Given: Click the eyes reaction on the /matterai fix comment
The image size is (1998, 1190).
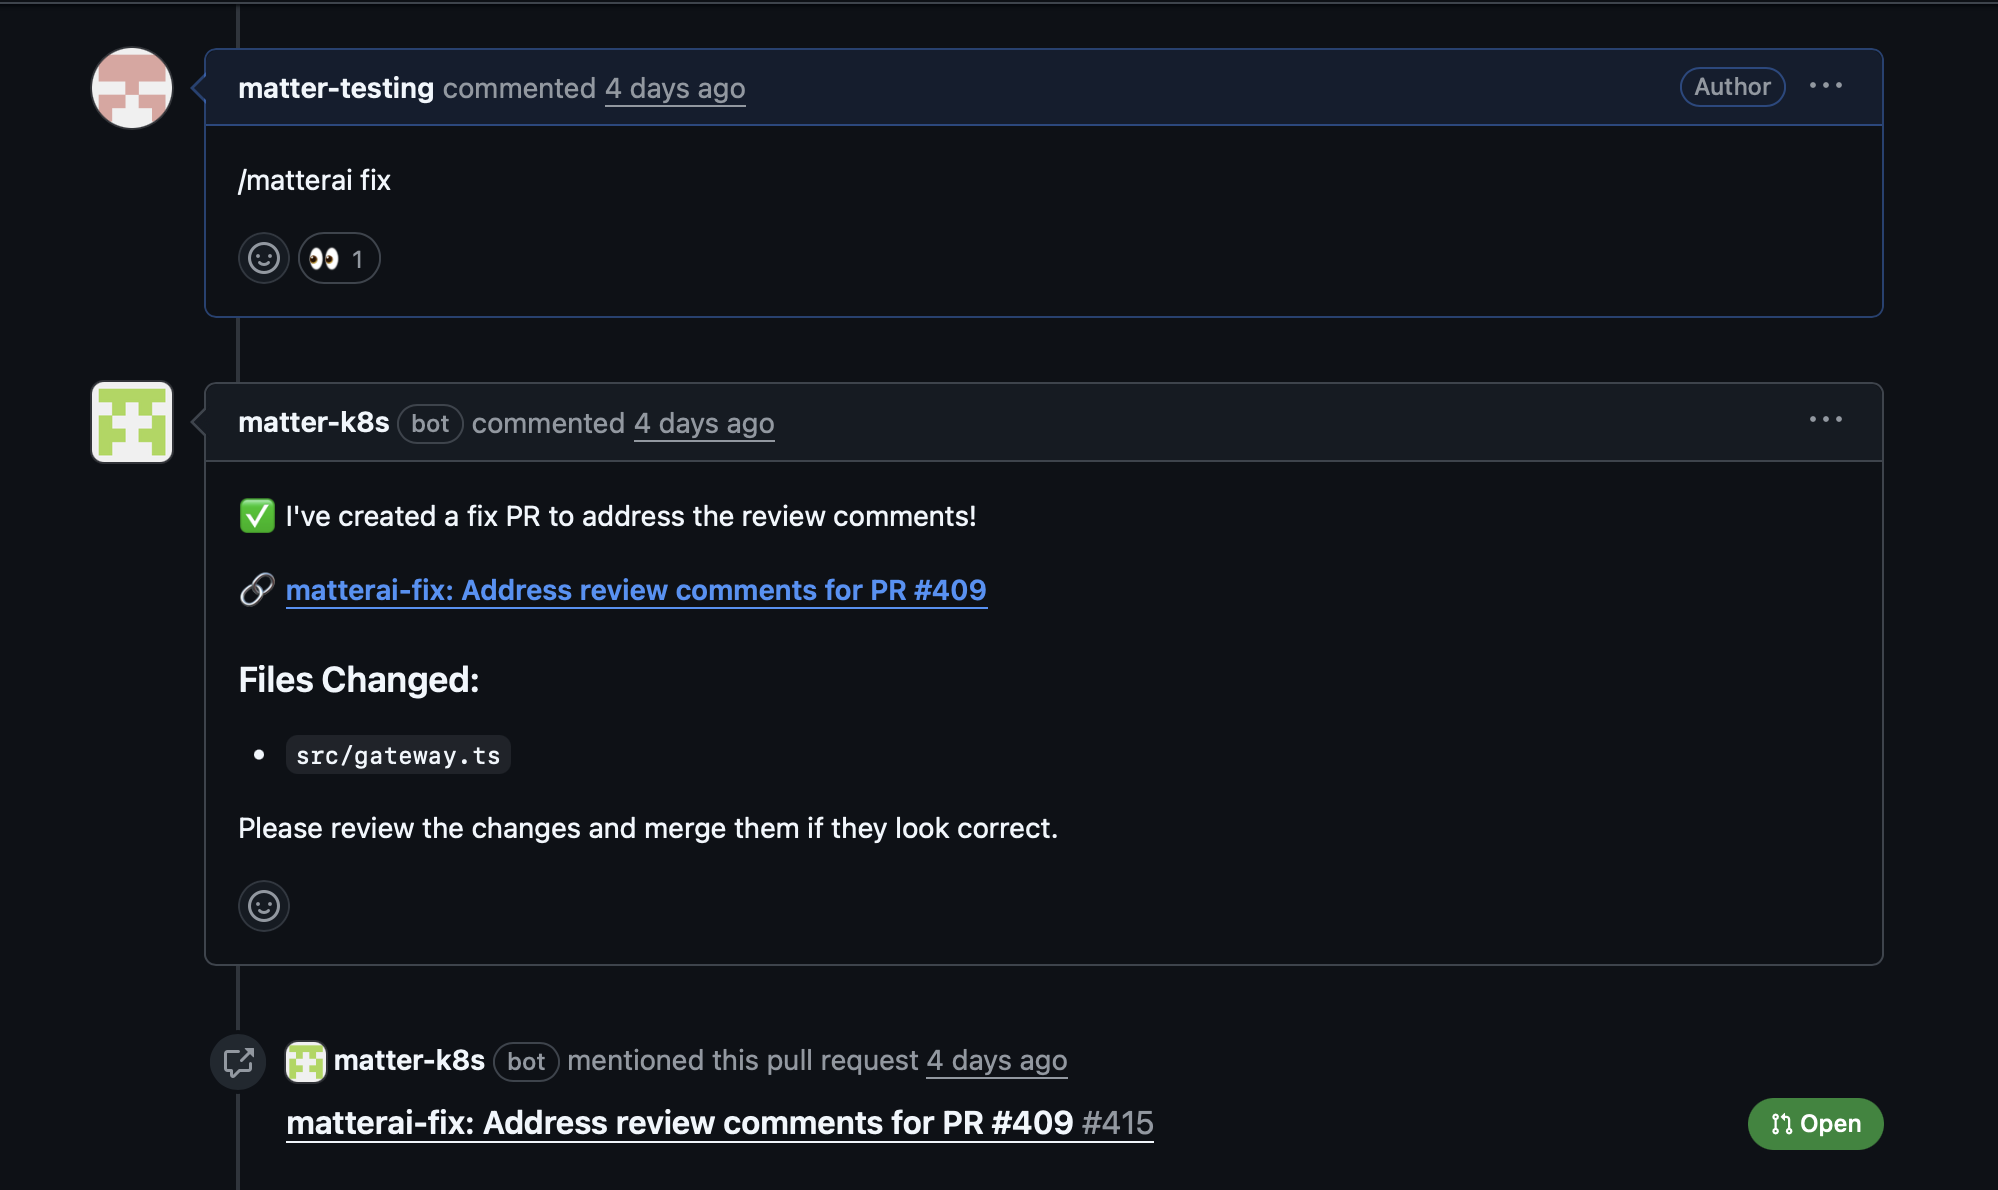Looking at the screenshot, I should (x=339, y=257).
